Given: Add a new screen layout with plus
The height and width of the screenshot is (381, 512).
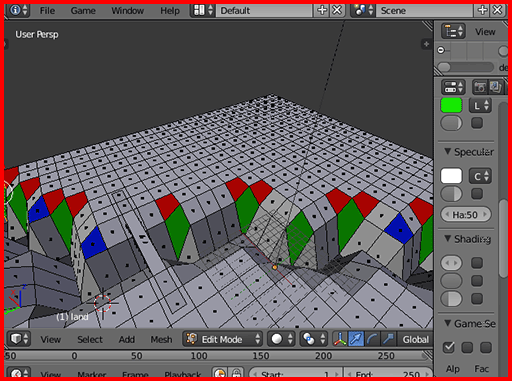Looking at the screenshot, I should (322, 10).
